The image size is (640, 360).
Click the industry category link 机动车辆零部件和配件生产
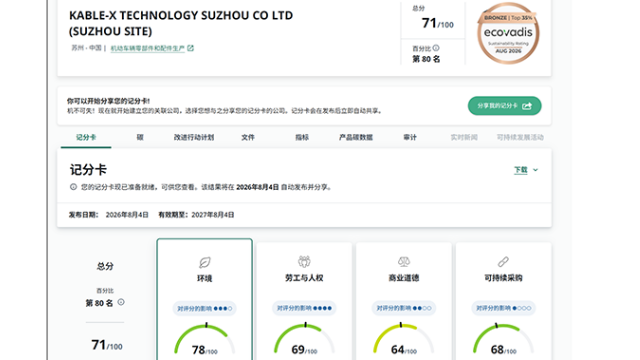click(x=147, y=48)
